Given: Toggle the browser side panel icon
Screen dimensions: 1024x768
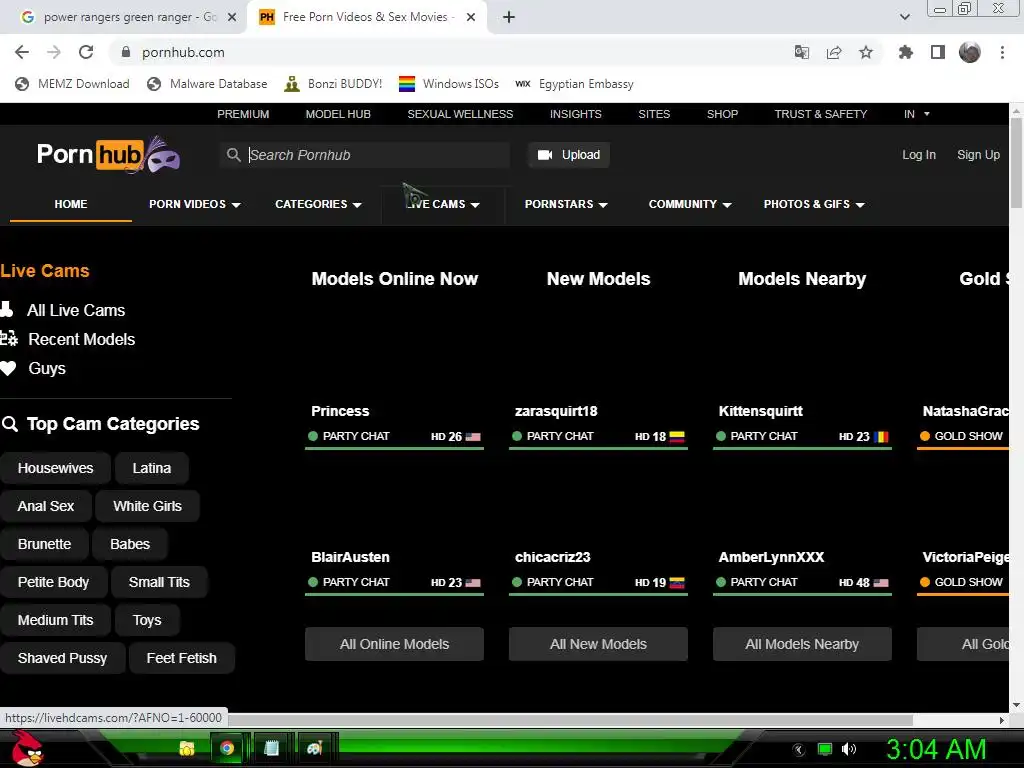Looking at the screenshot, I should point(938,52).
